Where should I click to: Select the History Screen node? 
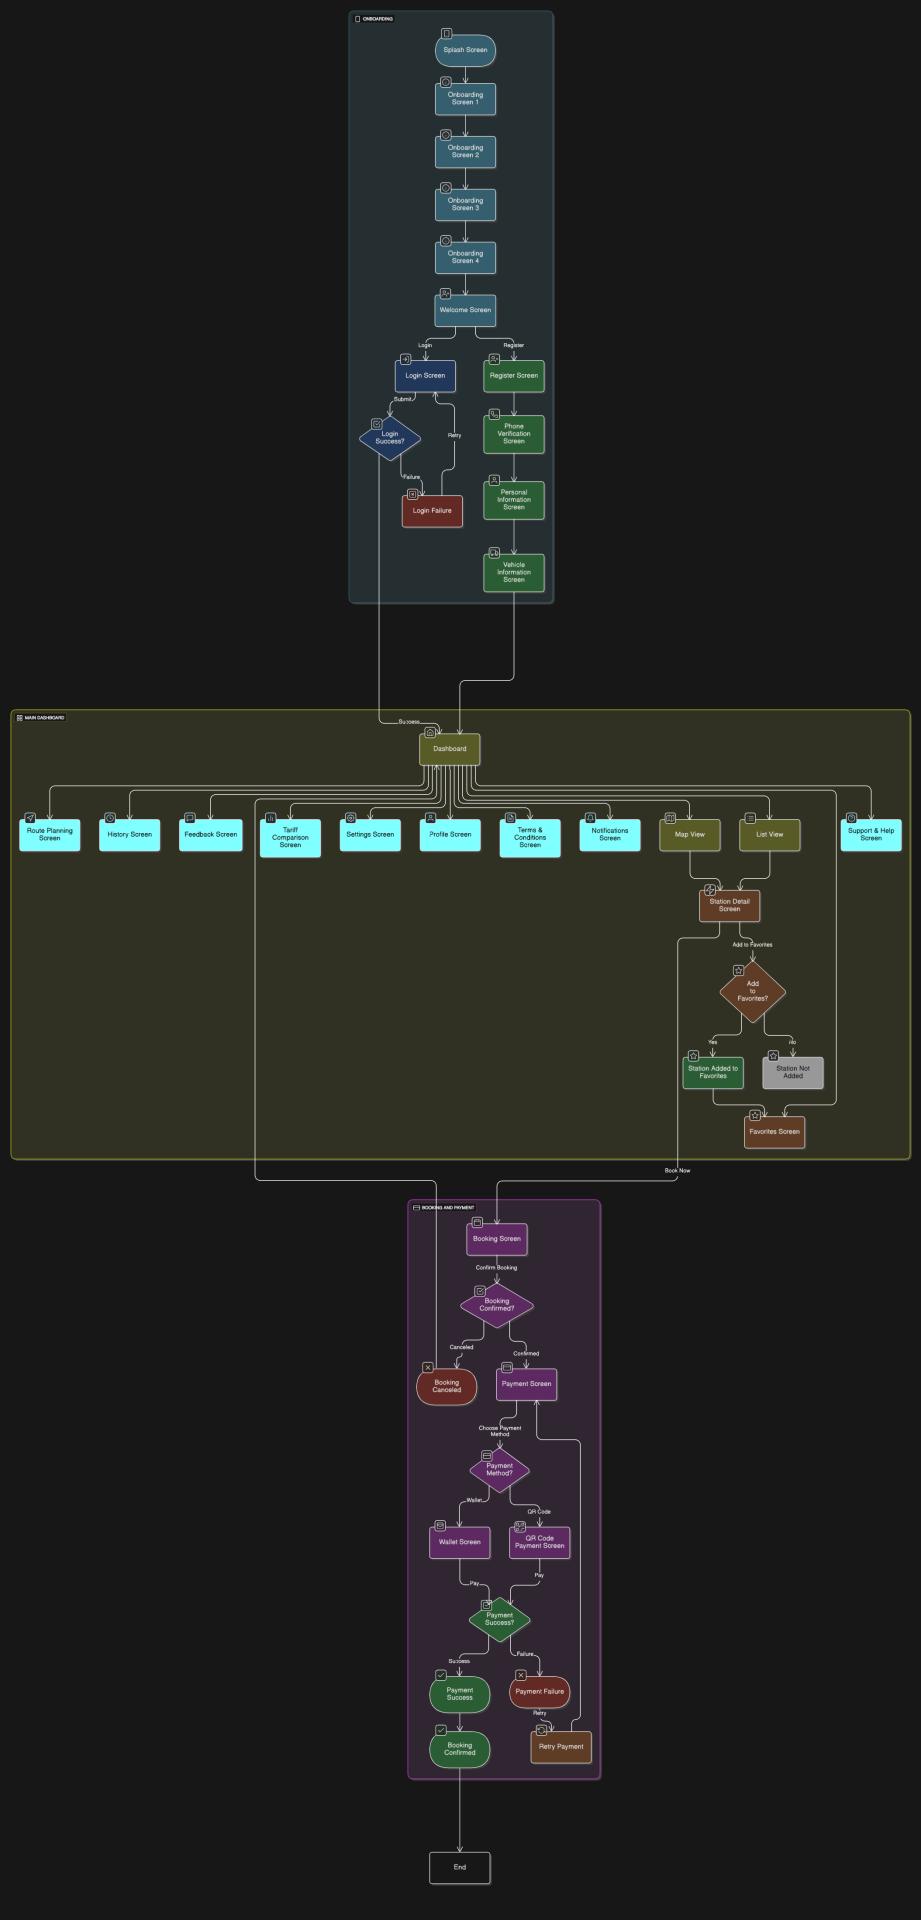[130, 835]
